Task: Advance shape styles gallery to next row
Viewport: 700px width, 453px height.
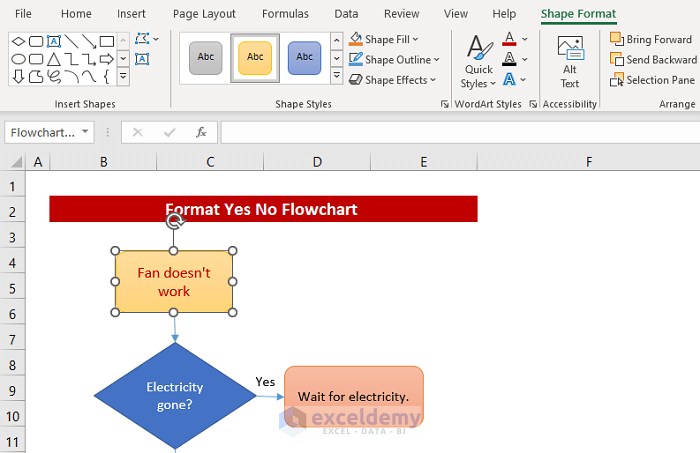Action: (x=337, y=58)
